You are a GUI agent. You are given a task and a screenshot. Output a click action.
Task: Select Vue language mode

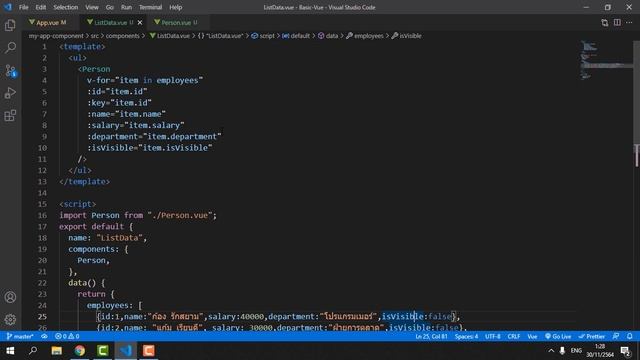click(x=532, y=336)
